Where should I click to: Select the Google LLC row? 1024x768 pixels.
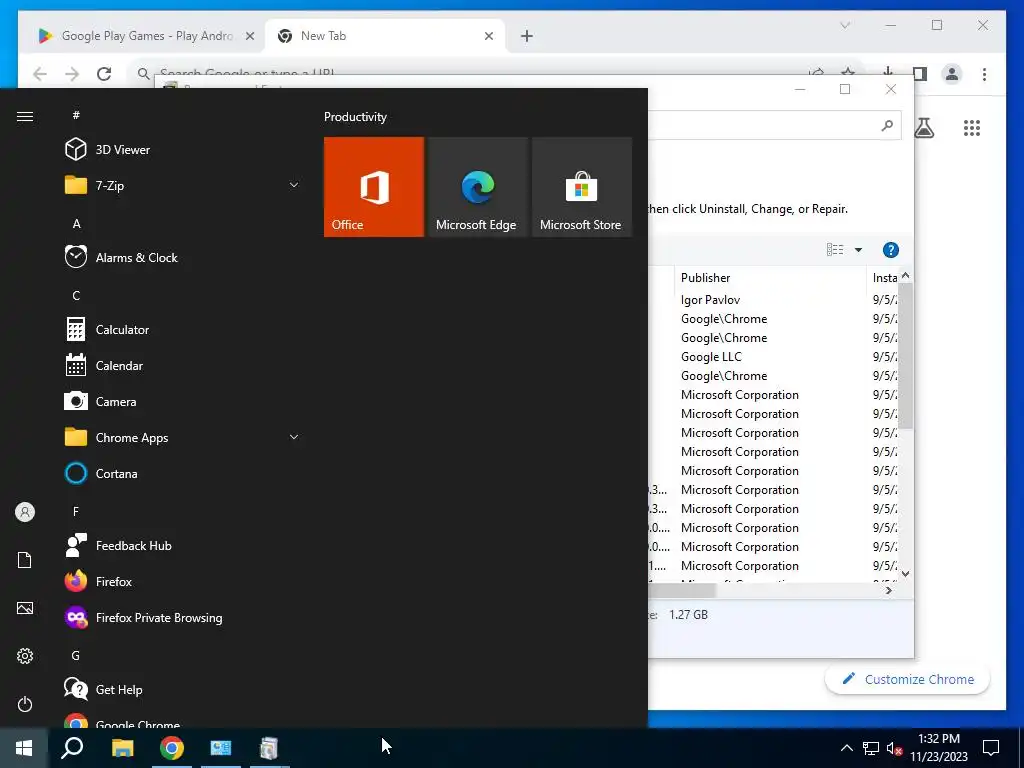pyautogui.click(x=711, y=357)
